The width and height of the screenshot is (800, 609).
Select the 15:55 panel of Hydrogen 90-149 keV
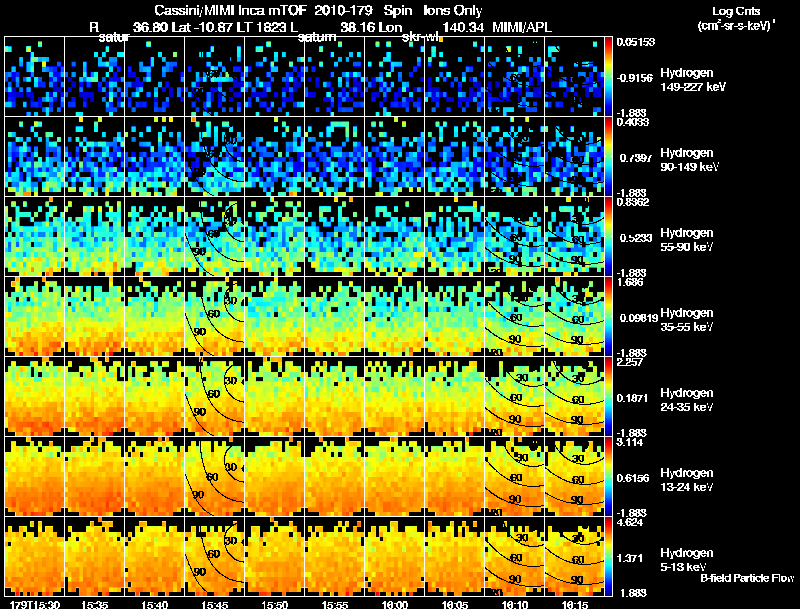tap(334, 156)
